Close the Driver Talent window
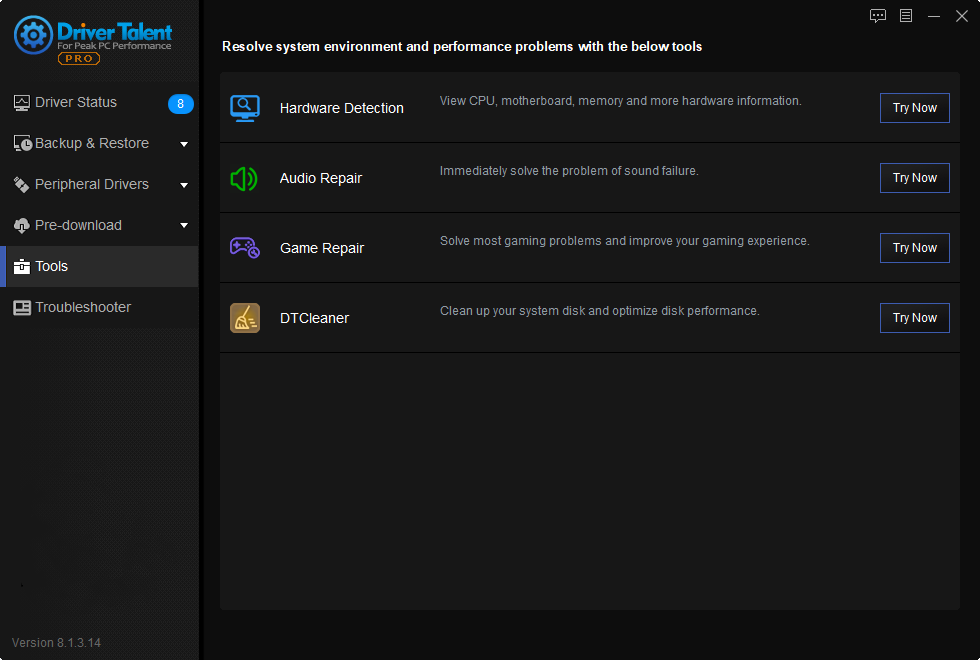Screen dimensions: 980x660 click(x=962, y=16)
